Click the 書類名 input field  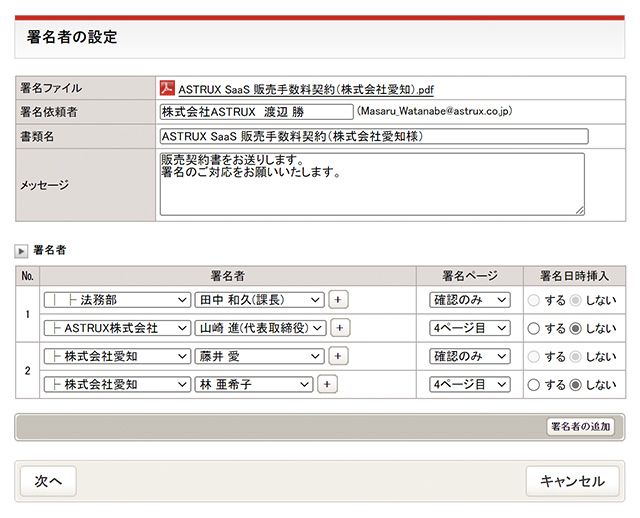pos(374,136)
